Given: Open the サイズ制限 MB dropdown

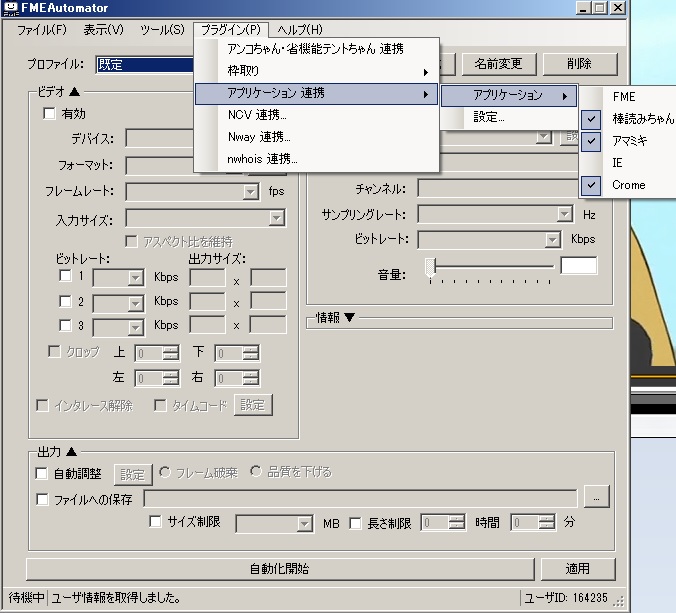Looking at the screenshot, I should pos(305,524).
